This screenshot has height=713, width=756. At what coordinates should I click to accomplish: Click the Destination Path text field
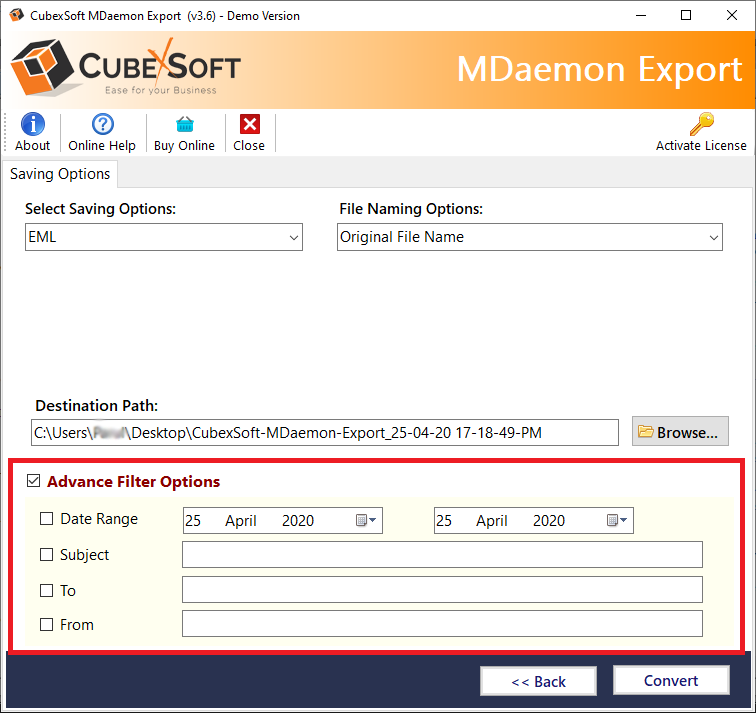pos(325,432)
